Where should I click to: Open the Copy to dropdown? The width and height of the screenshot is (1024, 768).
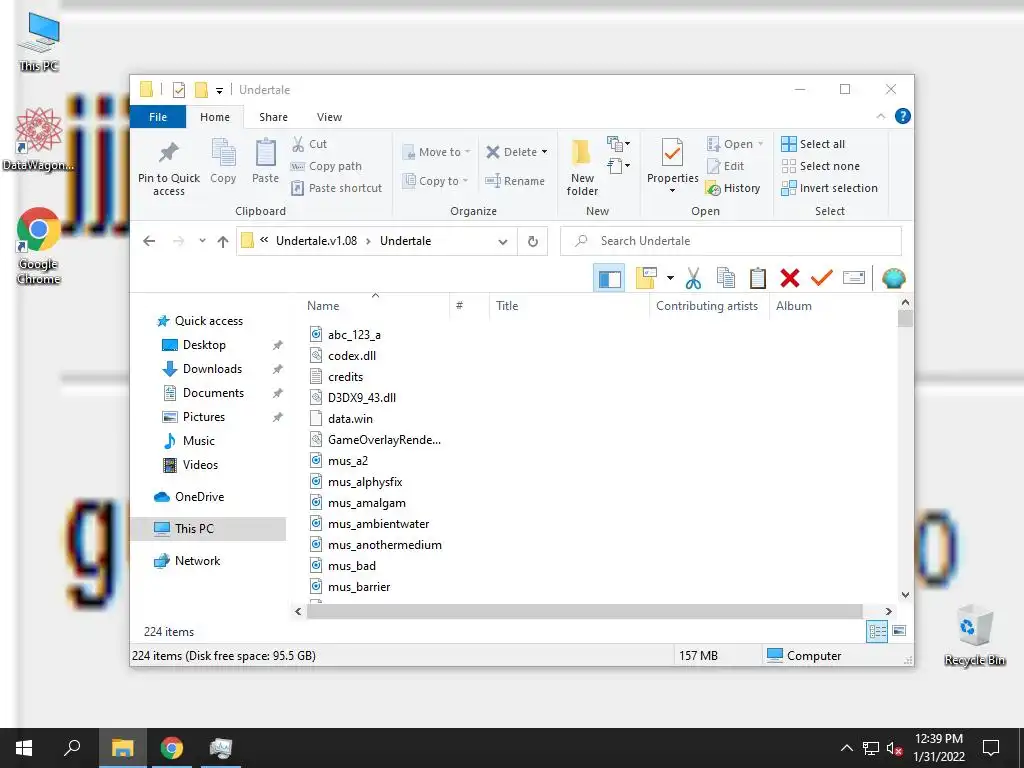(436, 181)
